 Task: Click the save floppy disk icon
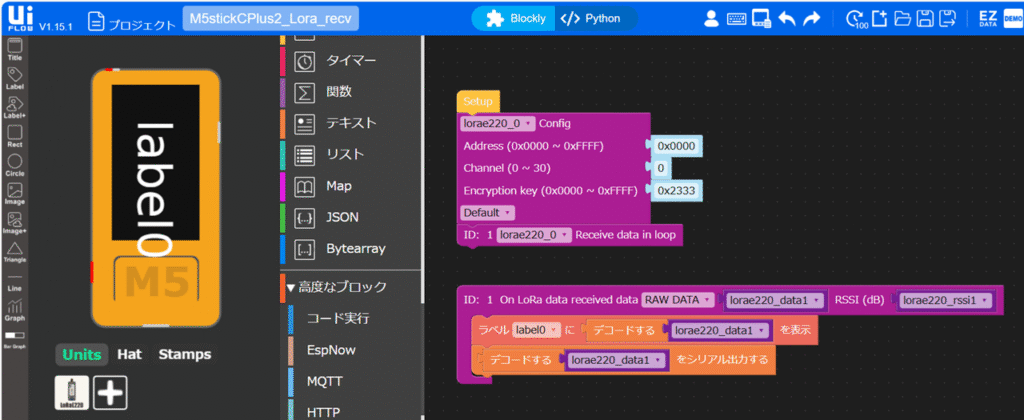point(926,18)
